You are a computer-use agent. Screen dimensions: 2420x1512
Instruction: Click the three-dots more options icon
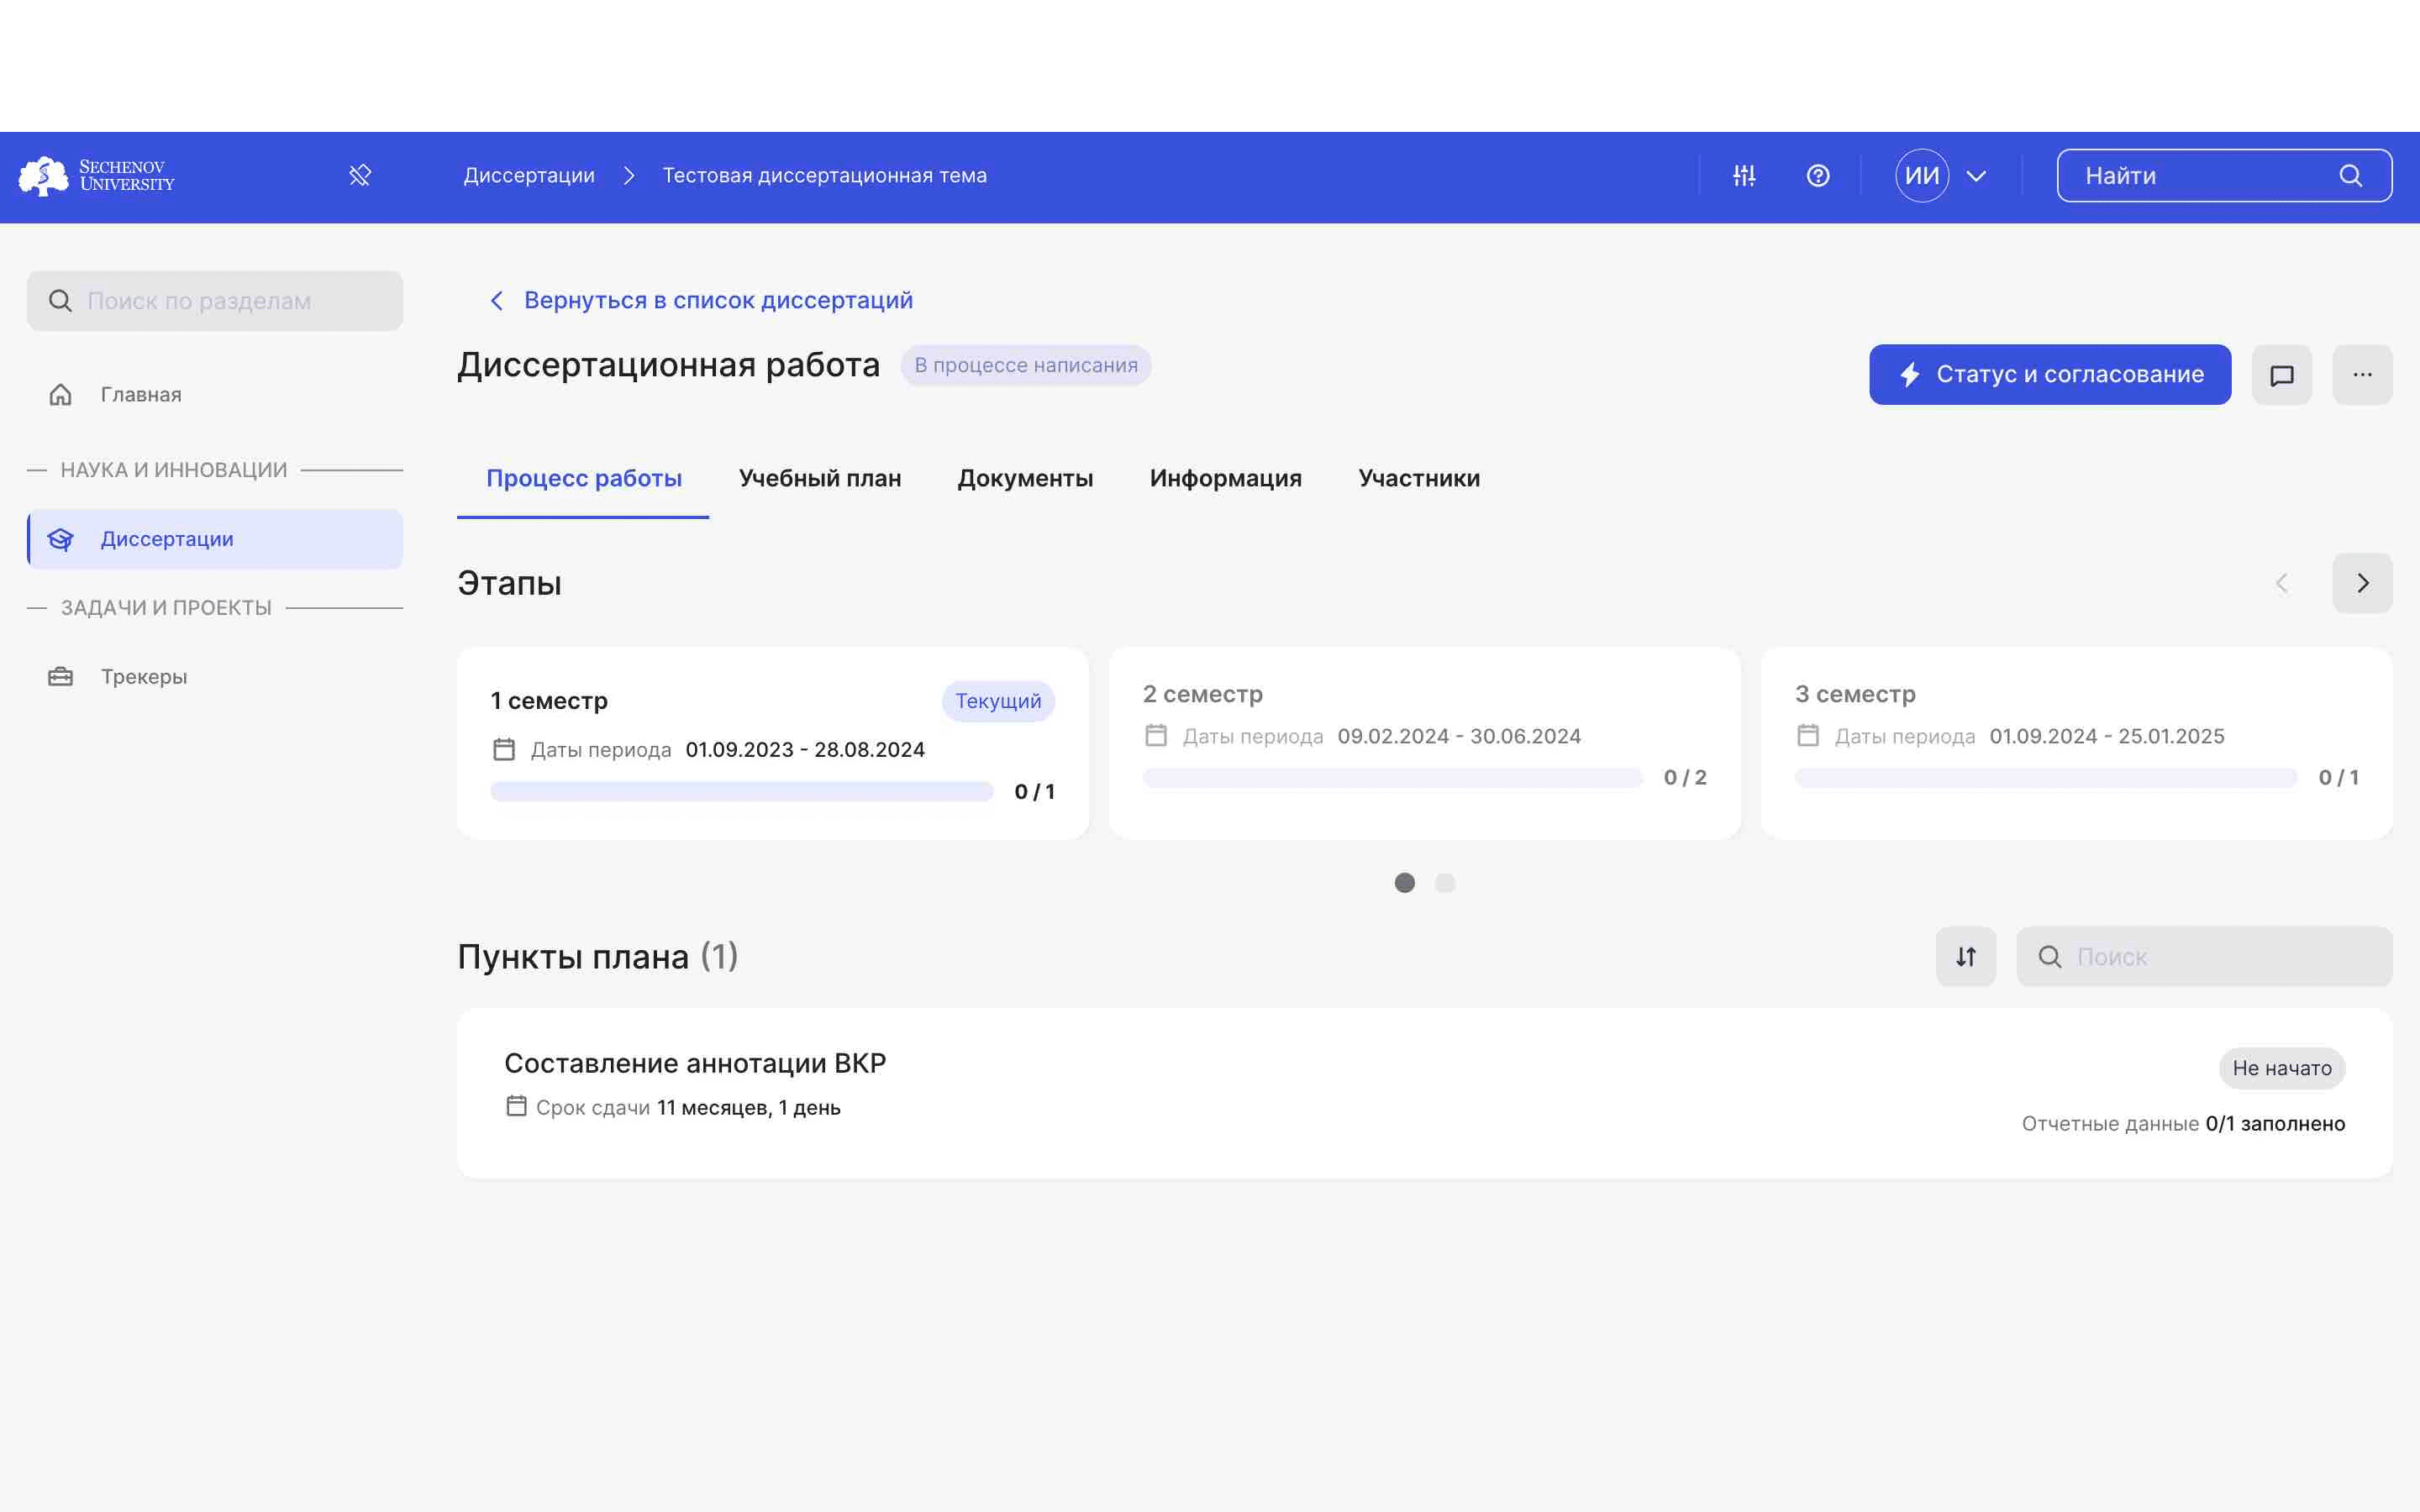click(2363, 373)
